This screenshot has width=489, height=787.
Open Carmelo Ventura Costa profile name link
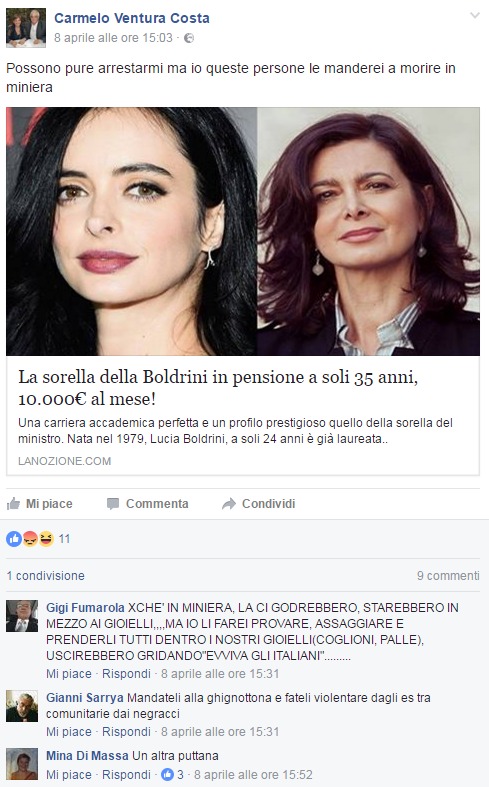[x=132, y=18]
